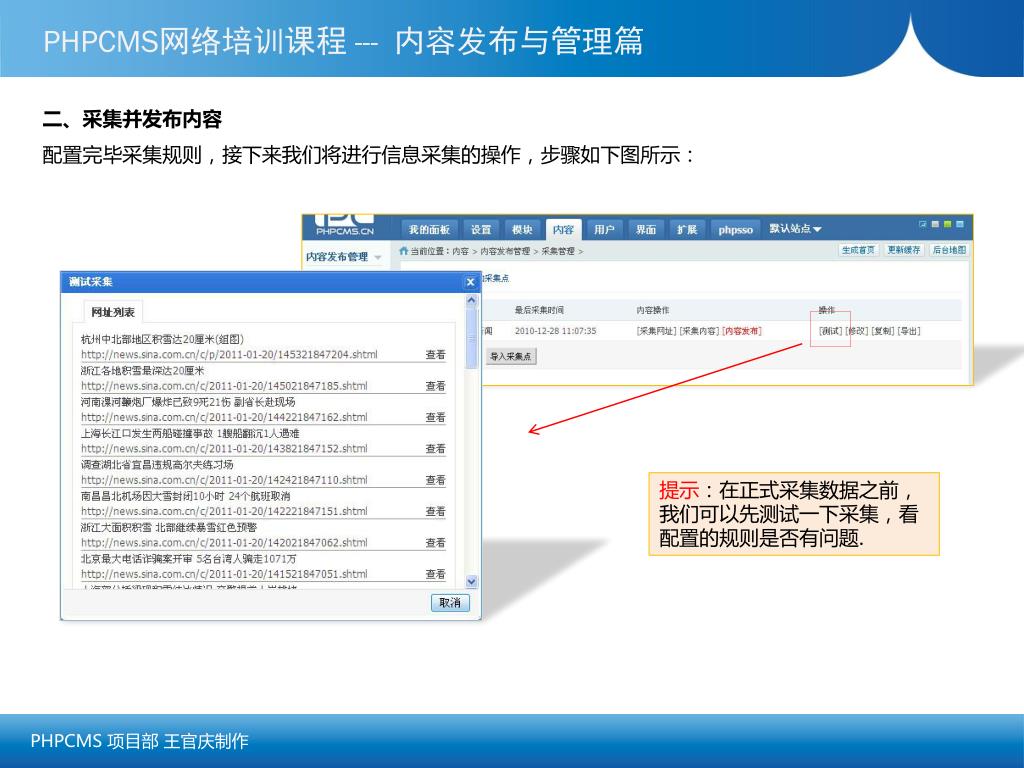Click the 最后采集时间 column header
The image size is (1024, 768).
[x=539, y=310]
